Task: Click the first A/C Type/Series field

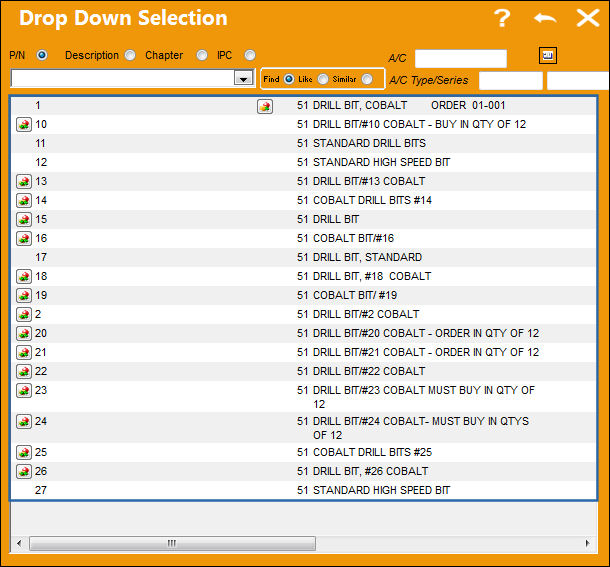Action: [511, 81]
